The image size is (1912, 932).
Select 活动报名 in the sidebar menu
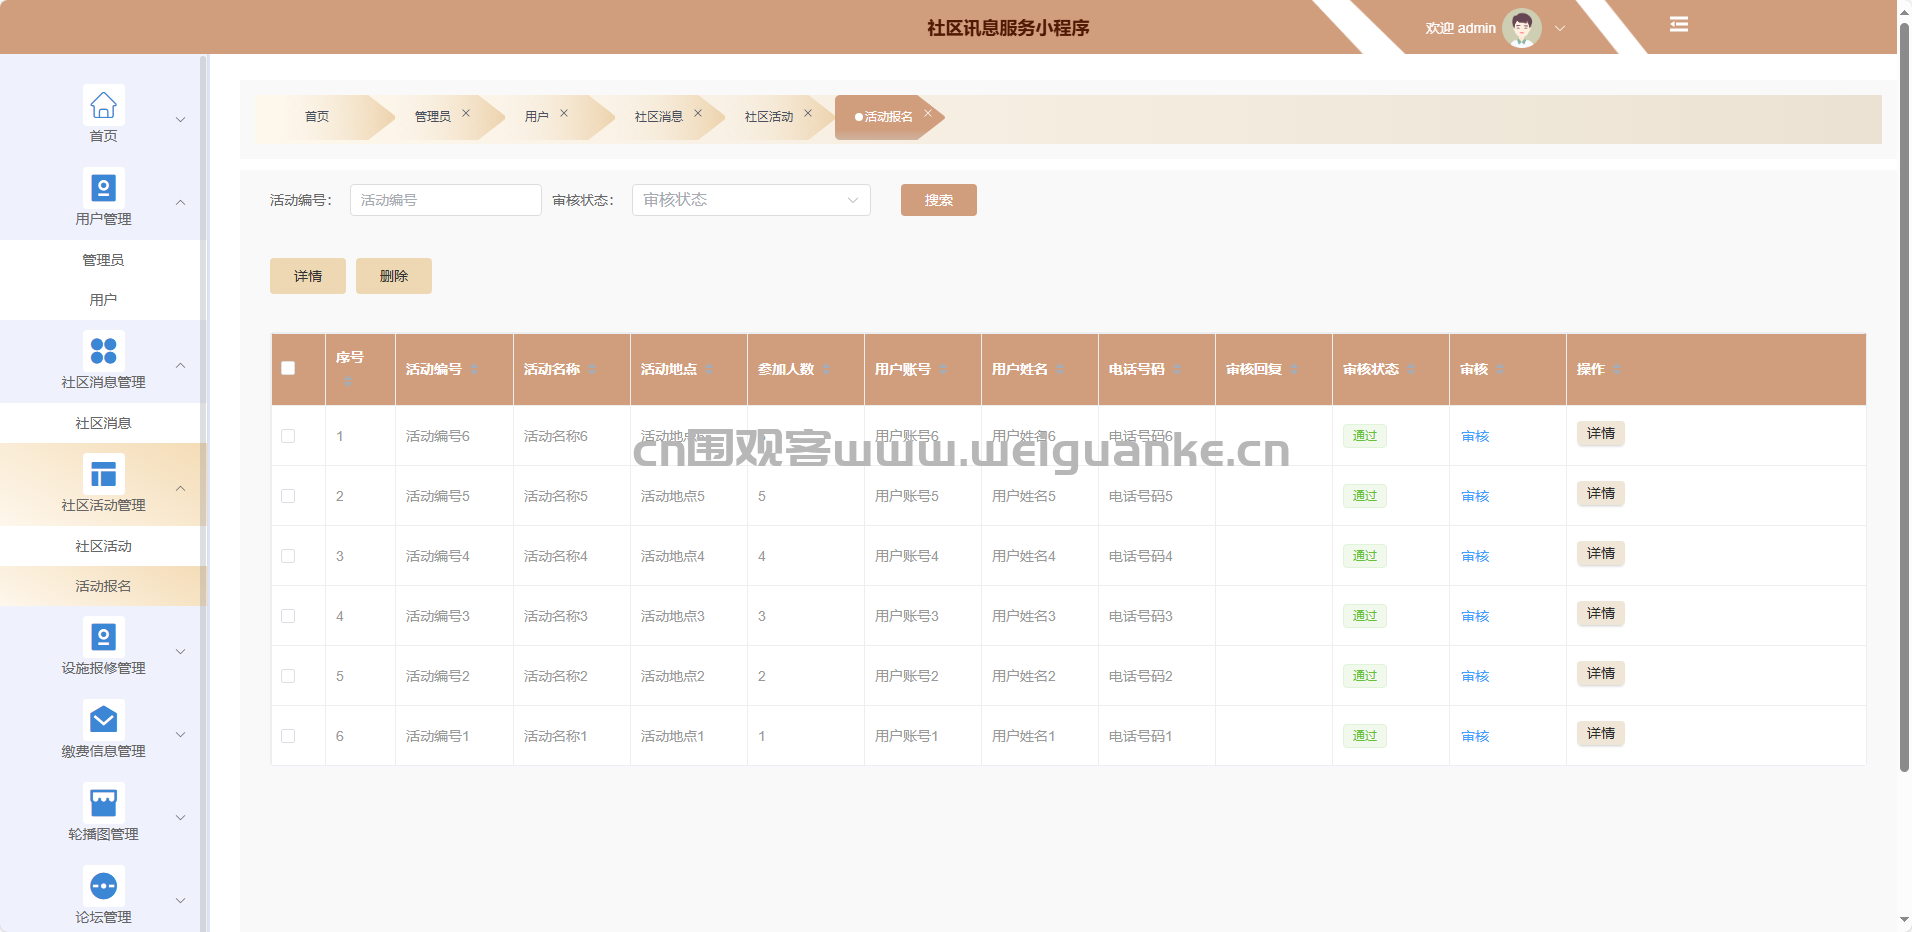(103, 586)
